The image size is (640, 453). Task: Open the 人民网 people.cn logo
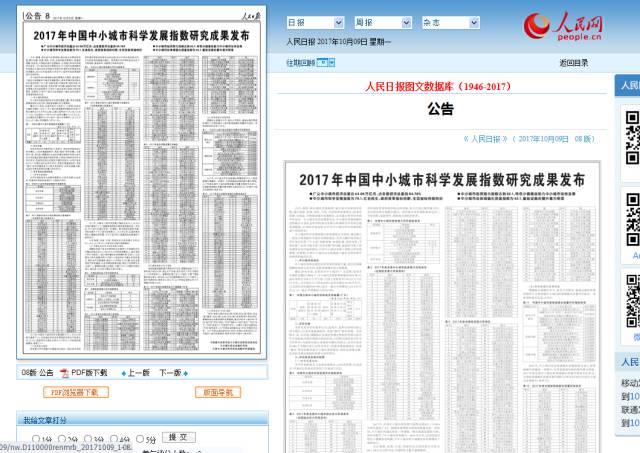pos(563,26)
